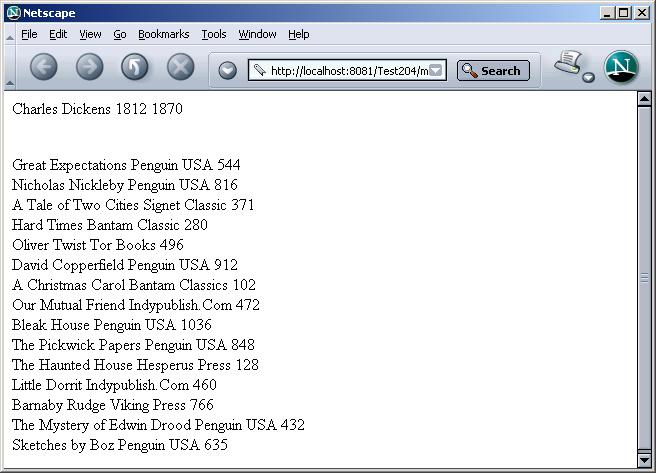Go back with the Back arrow button
The width and height of the screenshot is (656, 473).
(44, 66)
